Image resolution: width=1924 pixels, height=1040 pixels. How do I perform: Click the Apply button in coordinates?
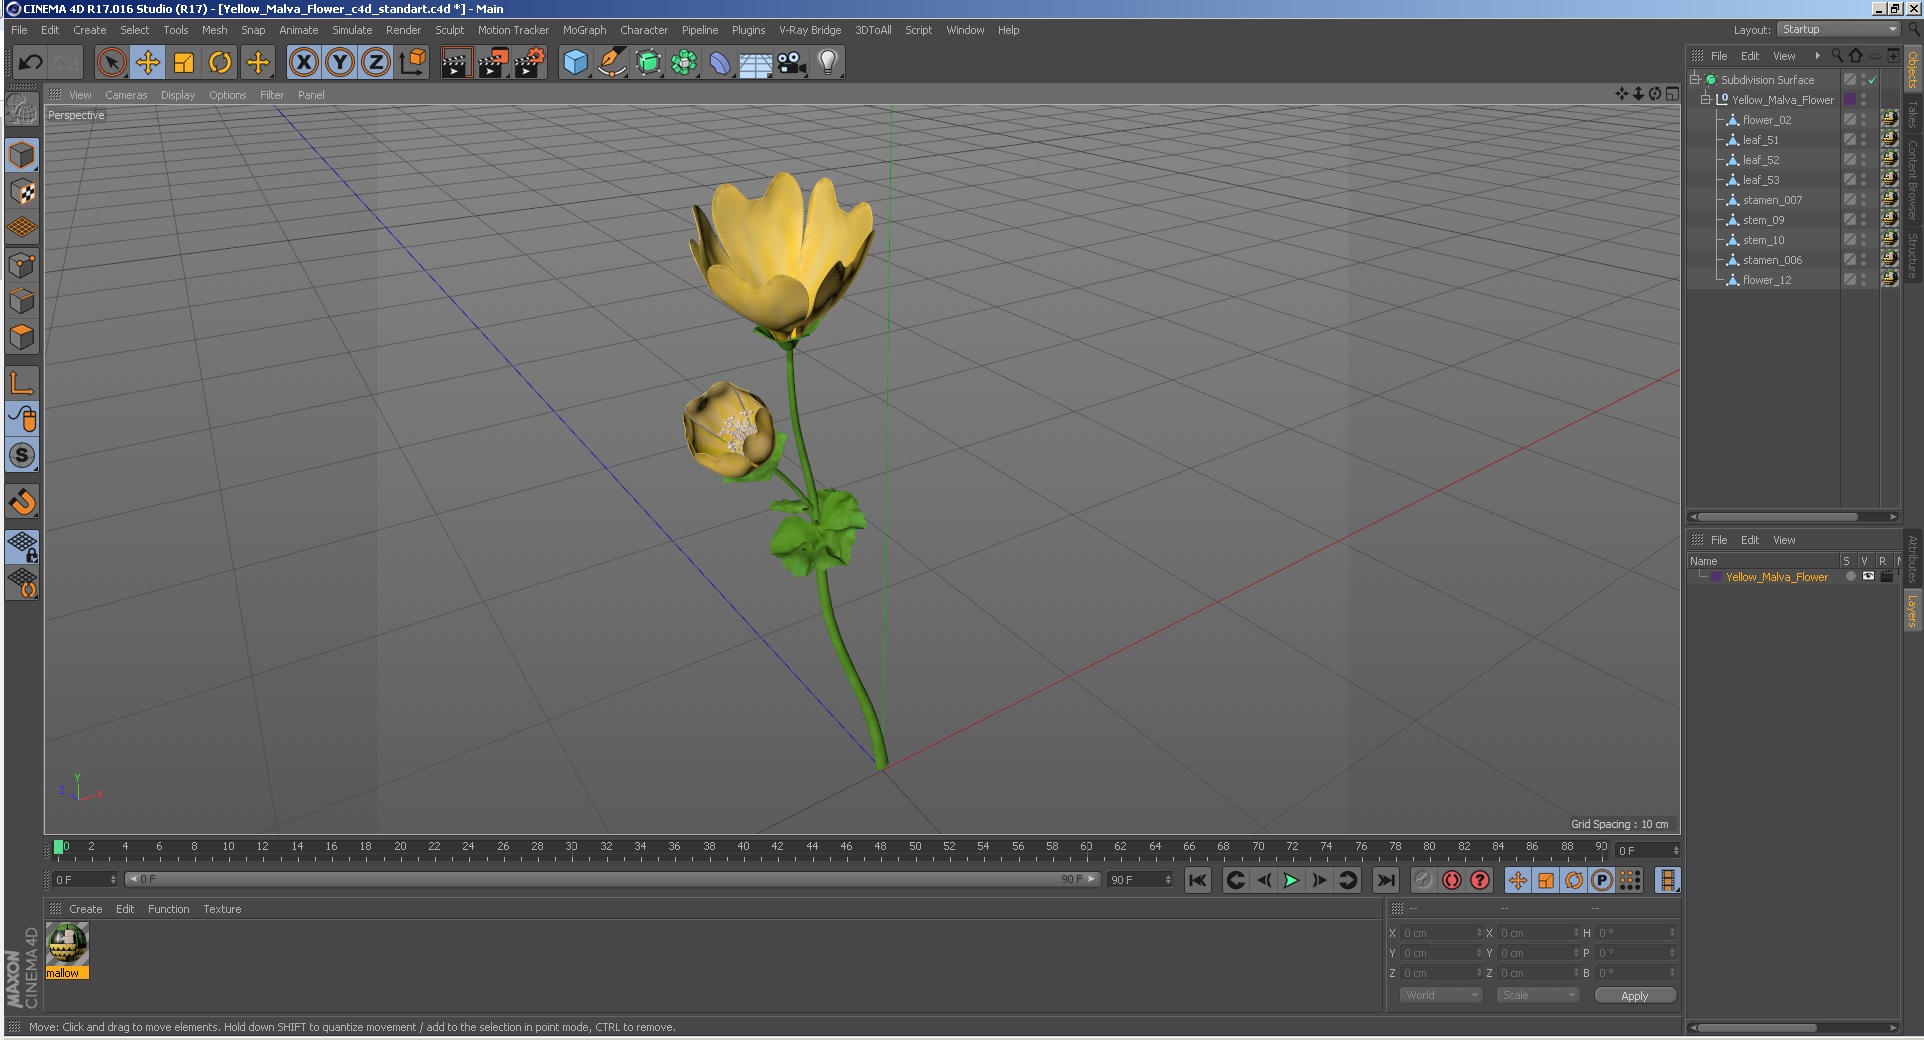(1634, 996)
